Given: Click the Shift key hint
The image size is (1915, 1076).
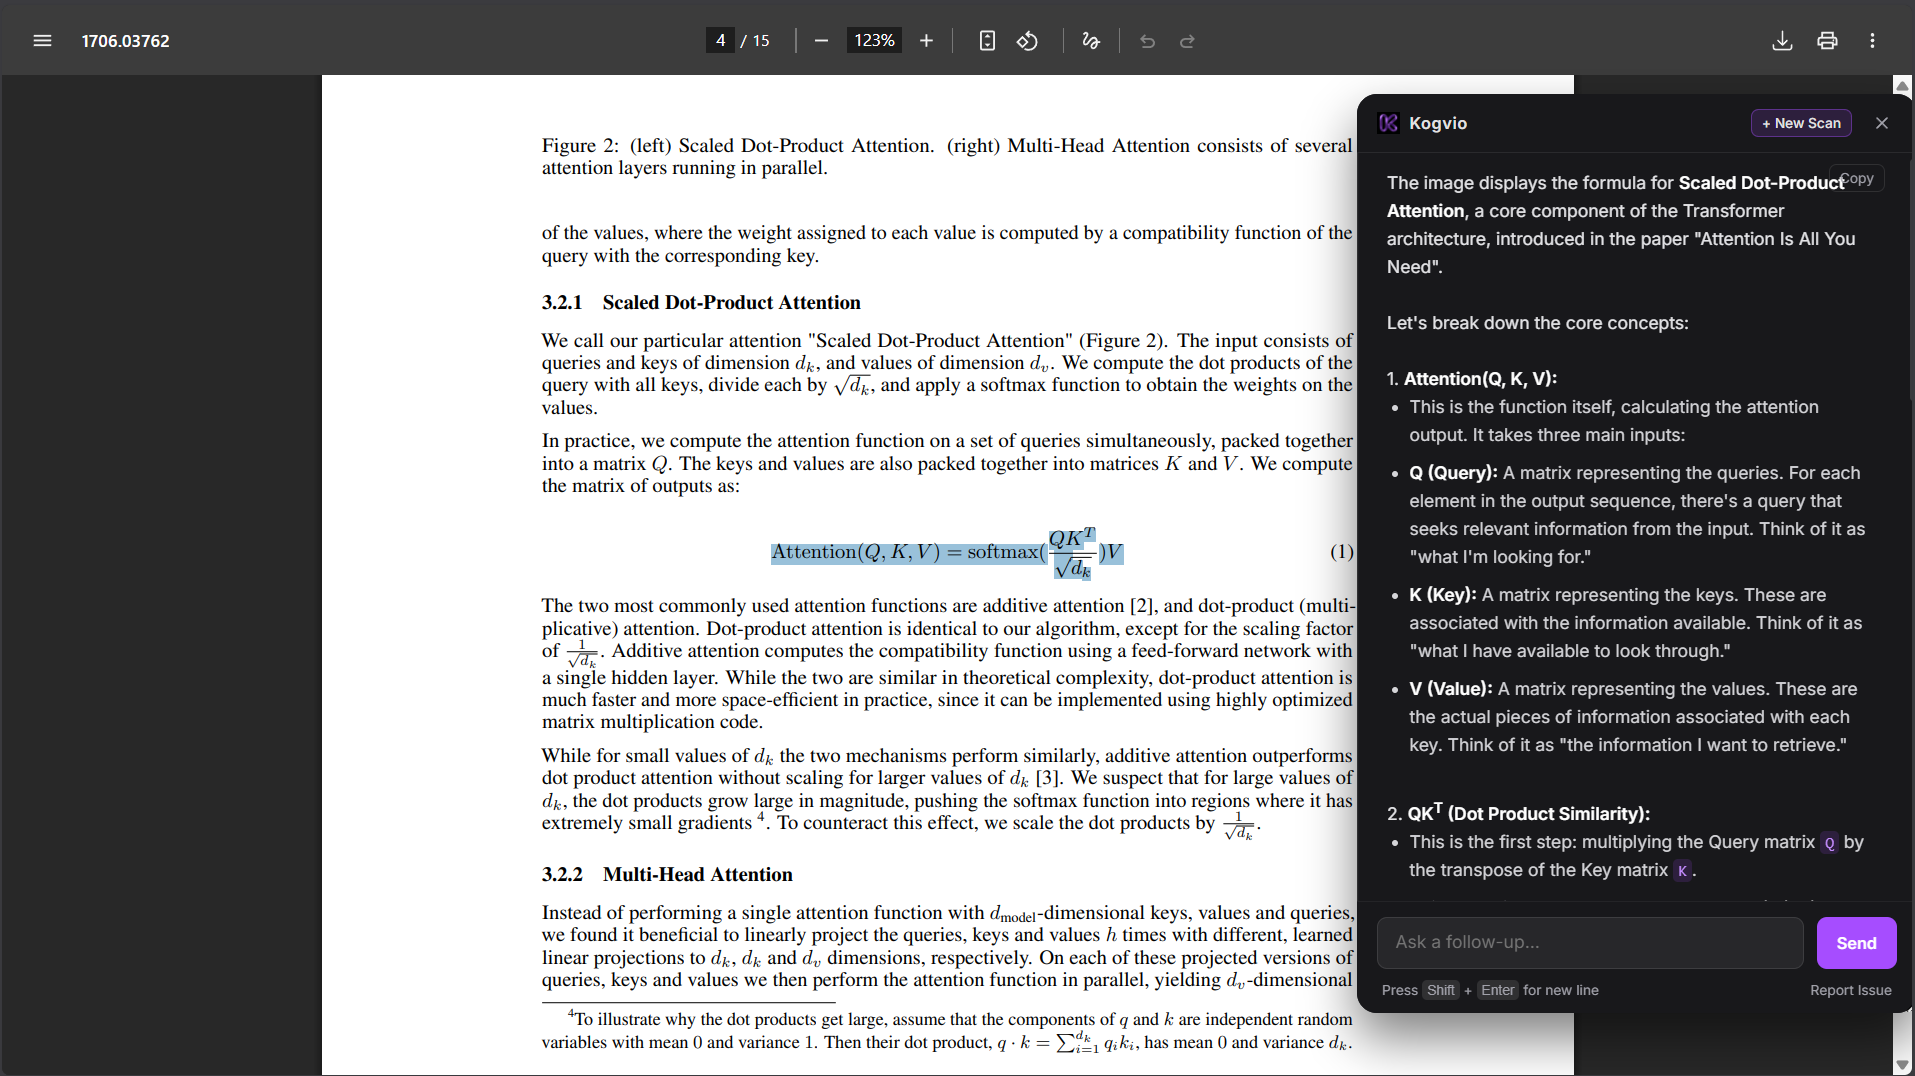Looking at the screenshot, I should 1440,990.
